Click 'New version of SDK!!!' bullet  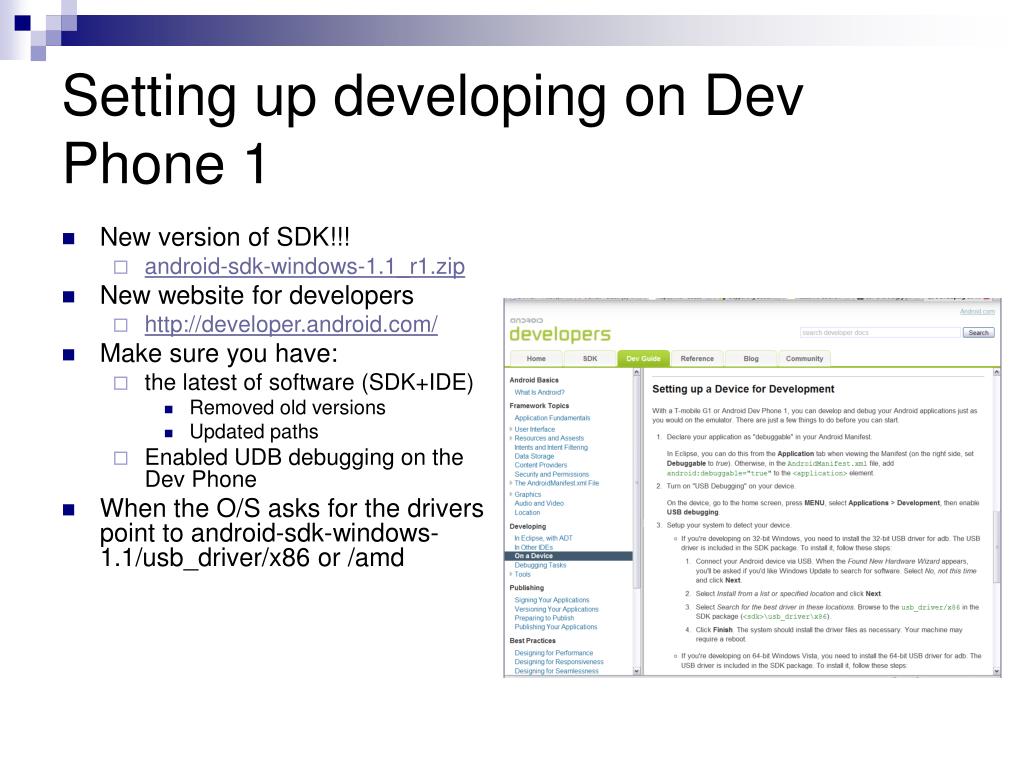tap(225, 237)
